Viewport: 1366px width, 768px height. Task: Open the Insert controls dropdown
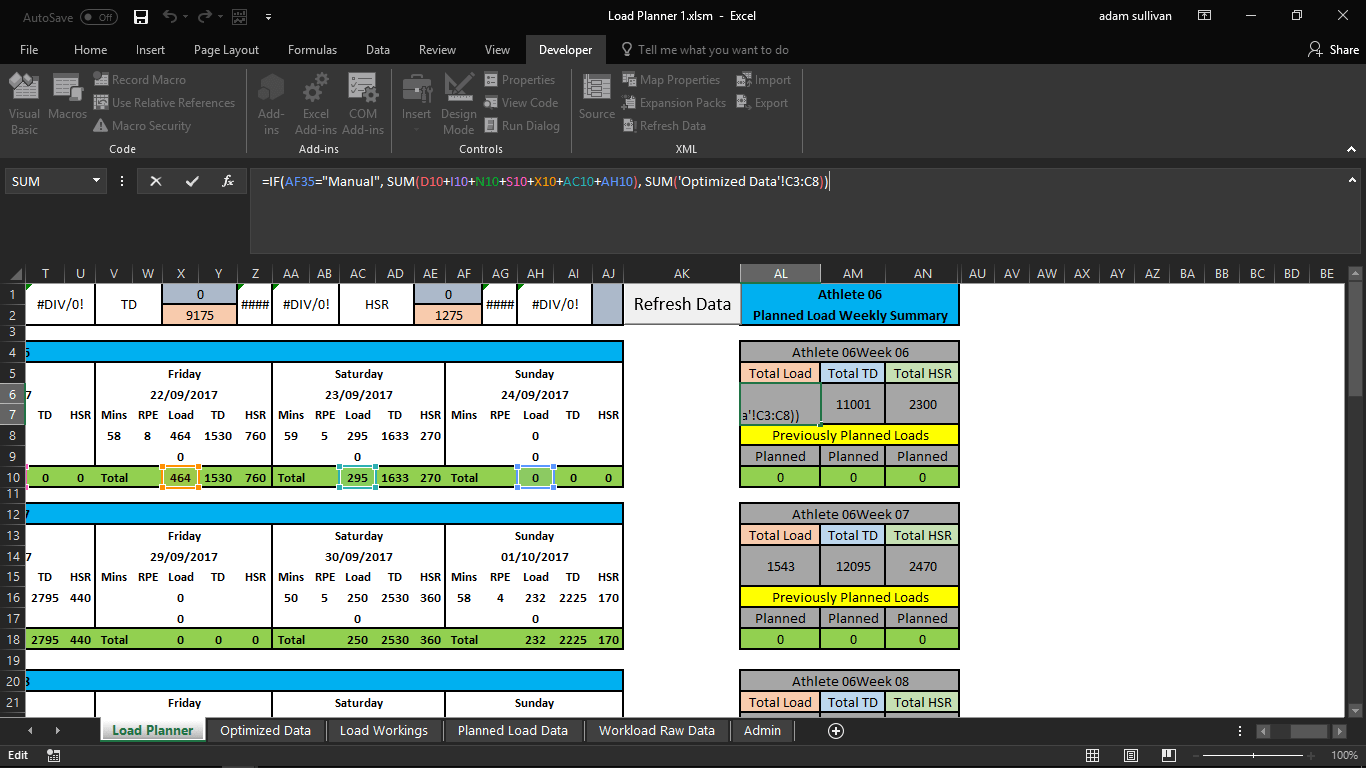point(416,101)
